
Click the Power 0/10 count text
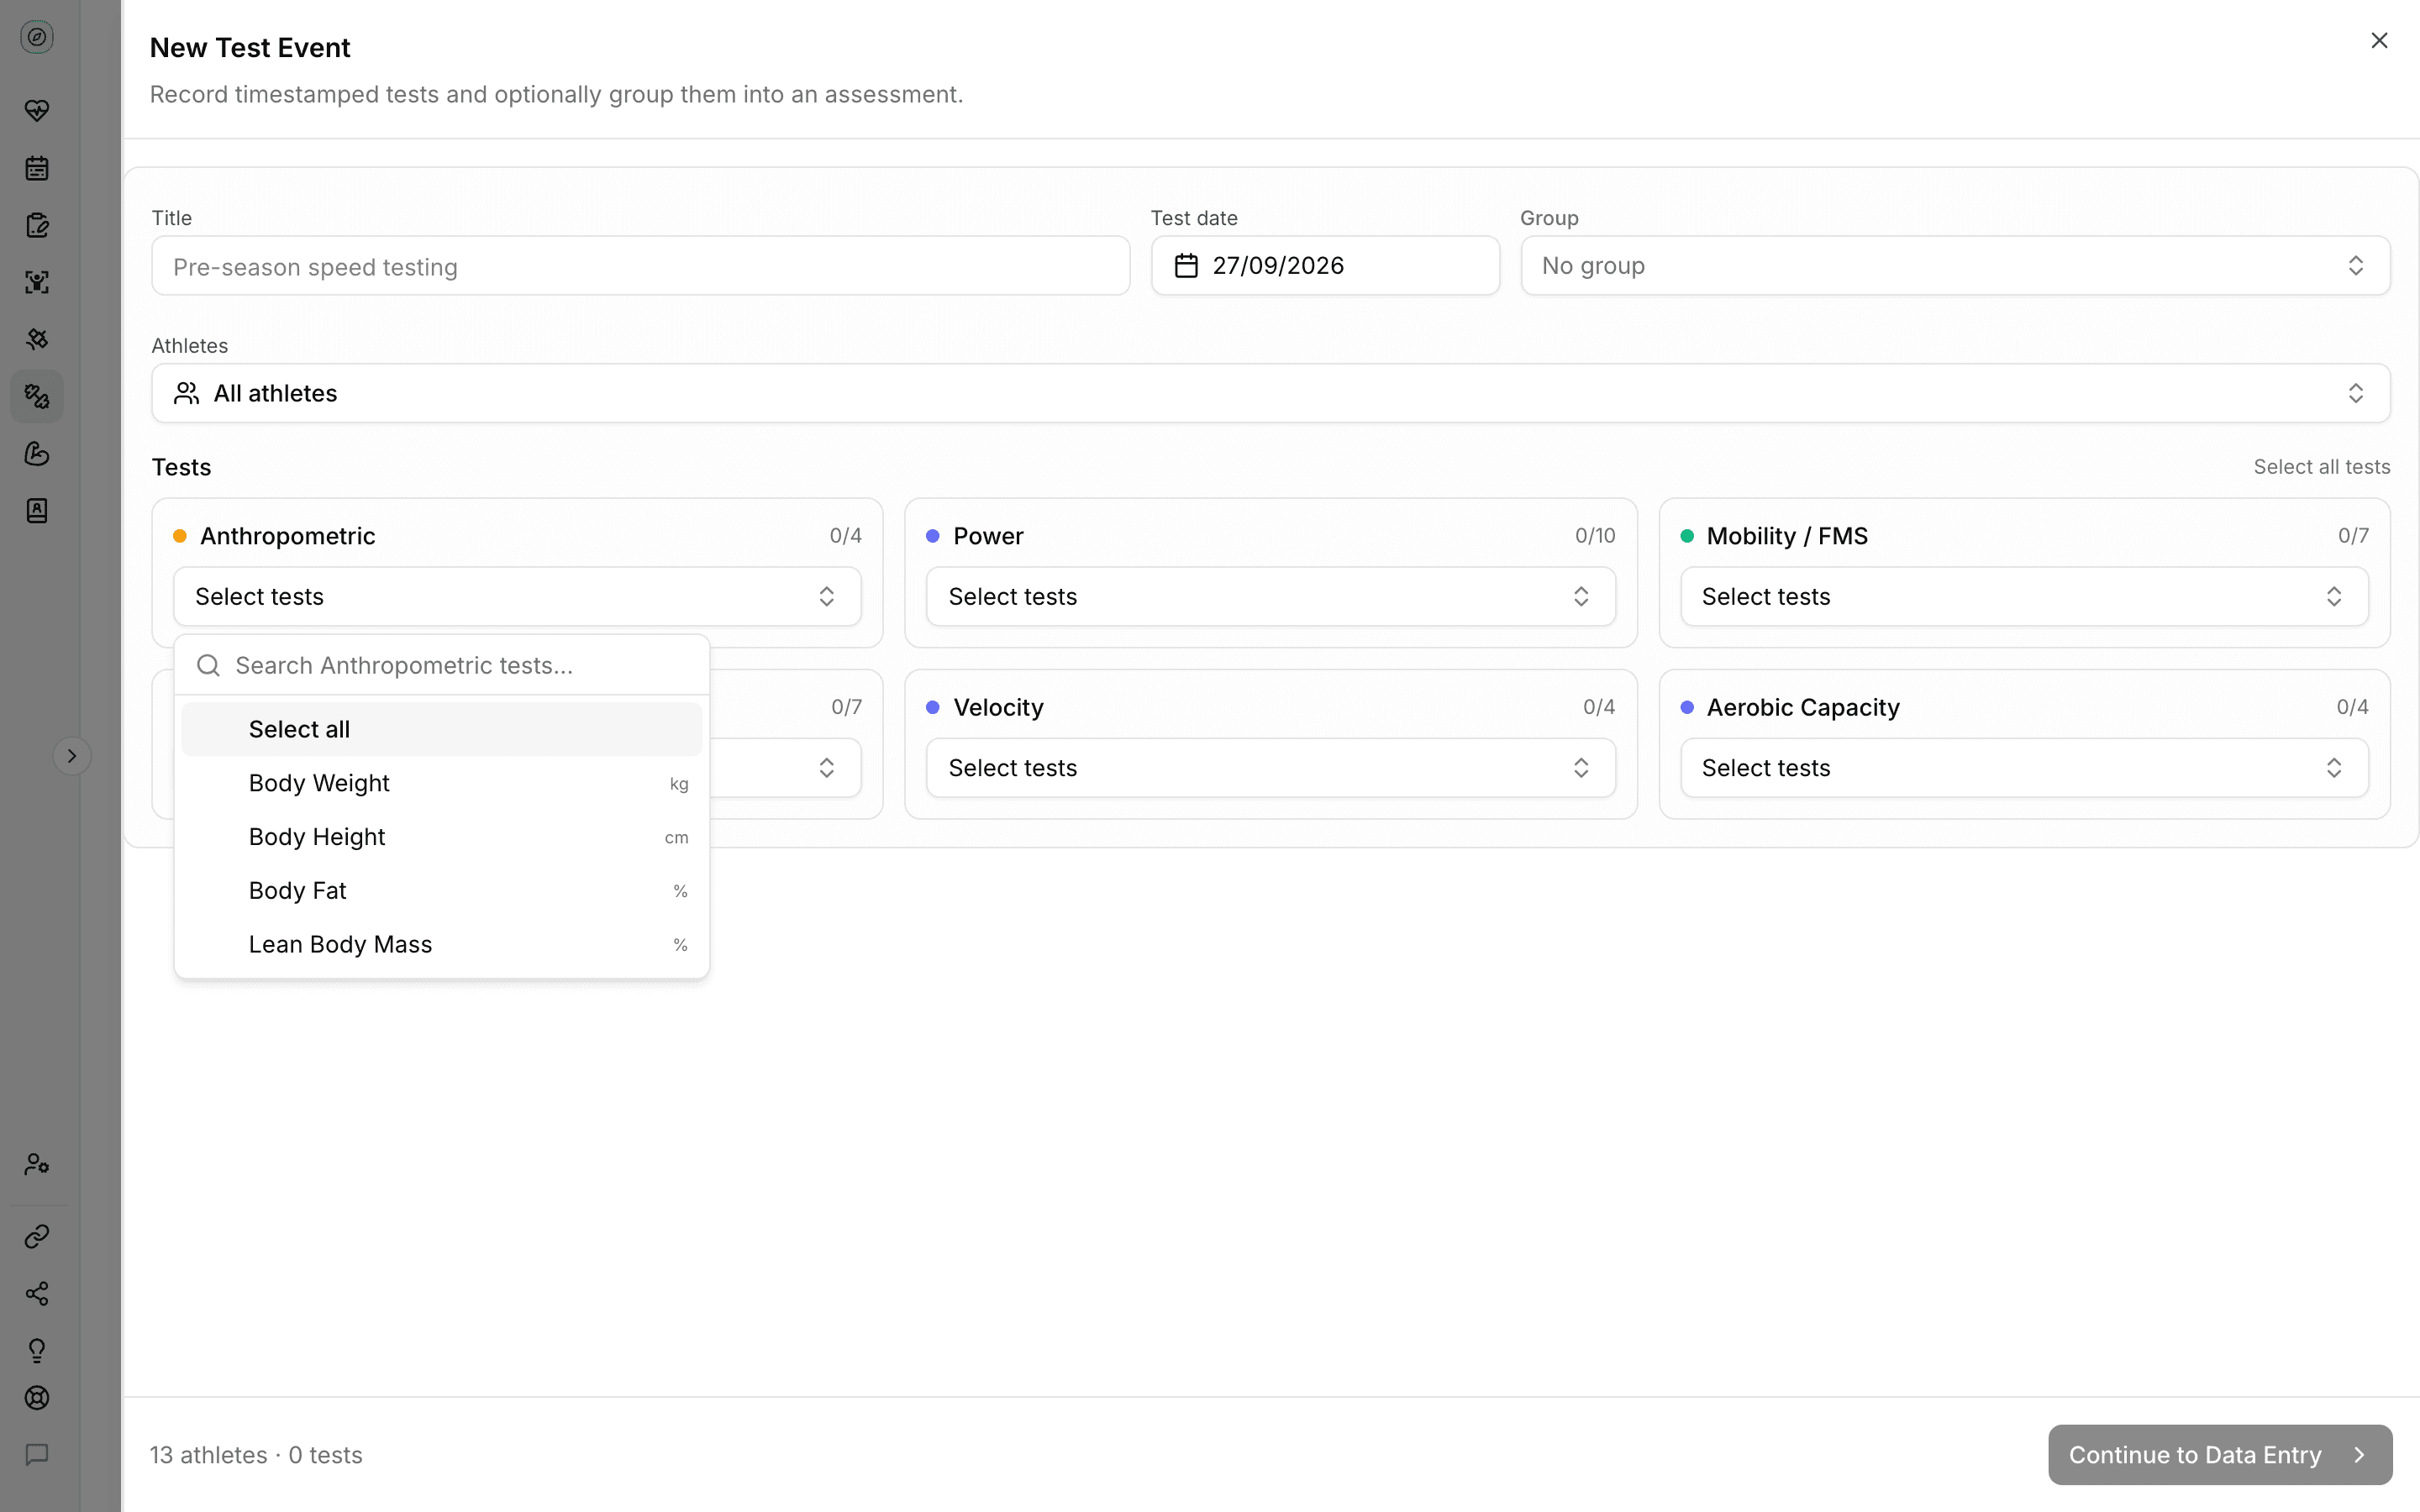tap(1594, 536)
